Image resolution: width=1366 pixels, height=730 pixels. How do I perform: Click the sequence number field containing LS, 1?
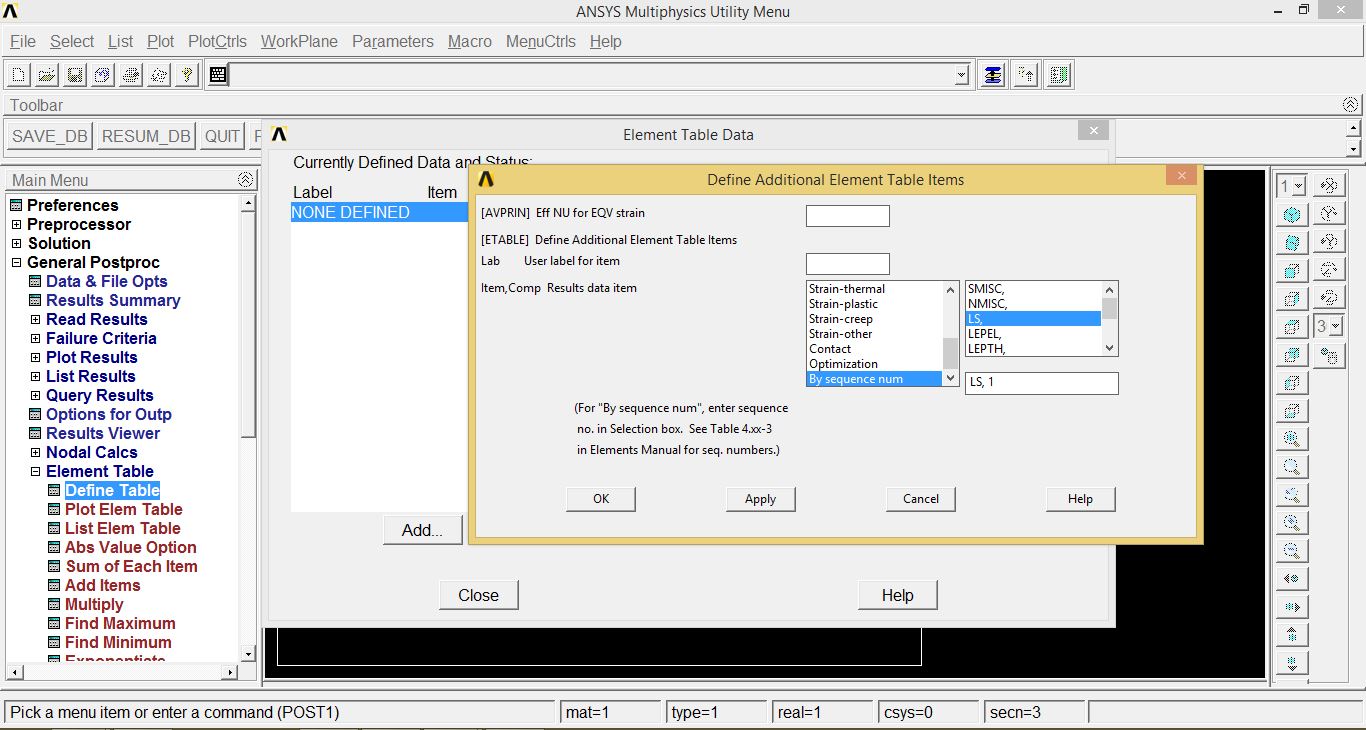[x=1041, y=383]
